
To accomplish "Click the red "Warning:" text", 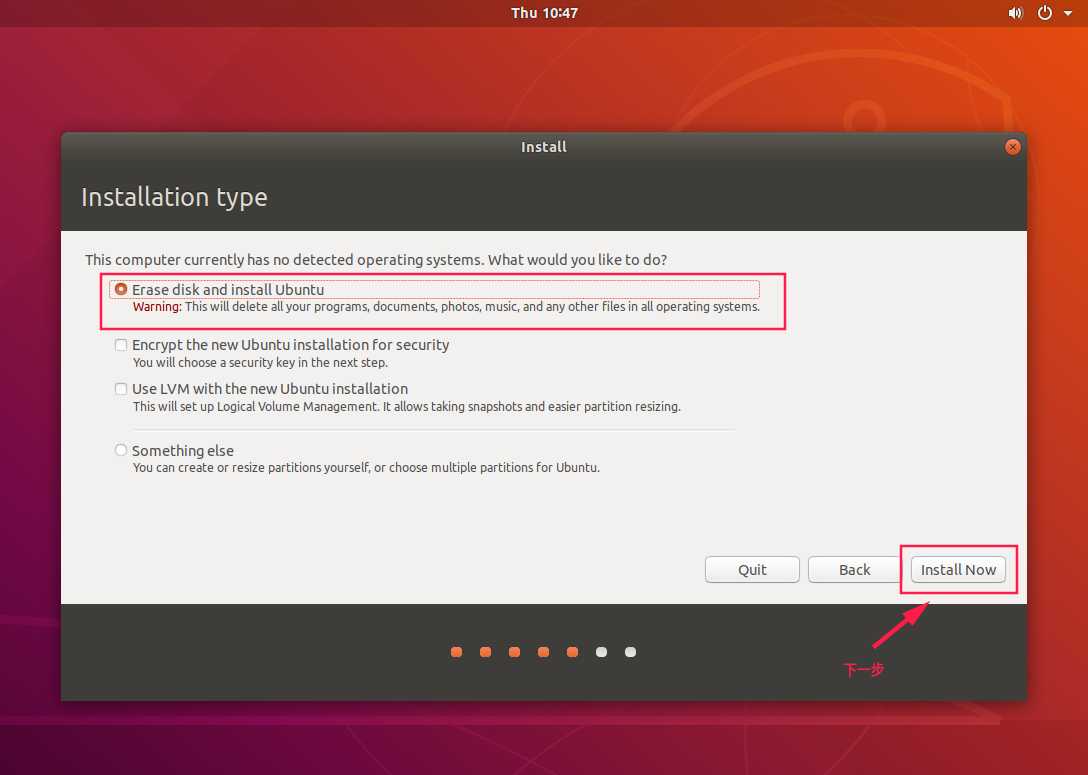I will pyautogui.click(x=158, y=307).
